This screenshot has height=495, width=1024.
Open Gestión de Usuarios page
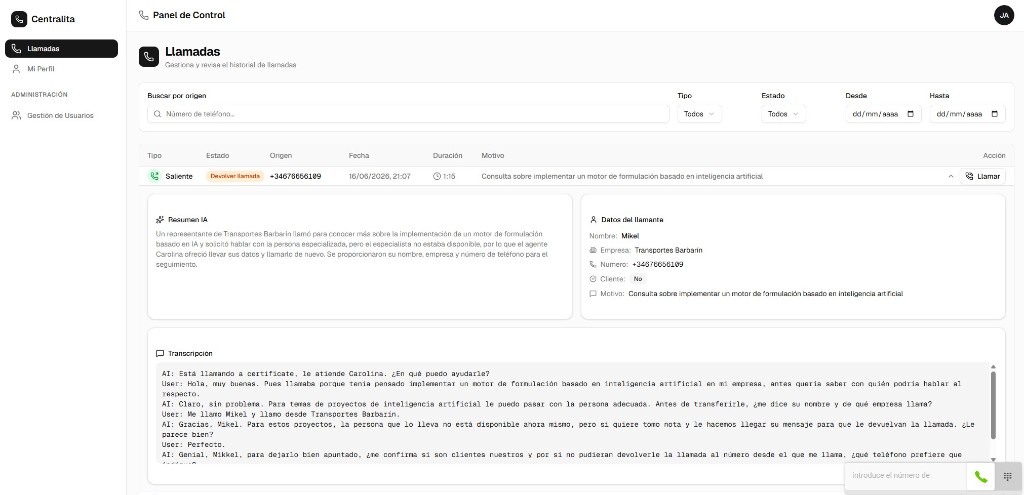(61, 116)
